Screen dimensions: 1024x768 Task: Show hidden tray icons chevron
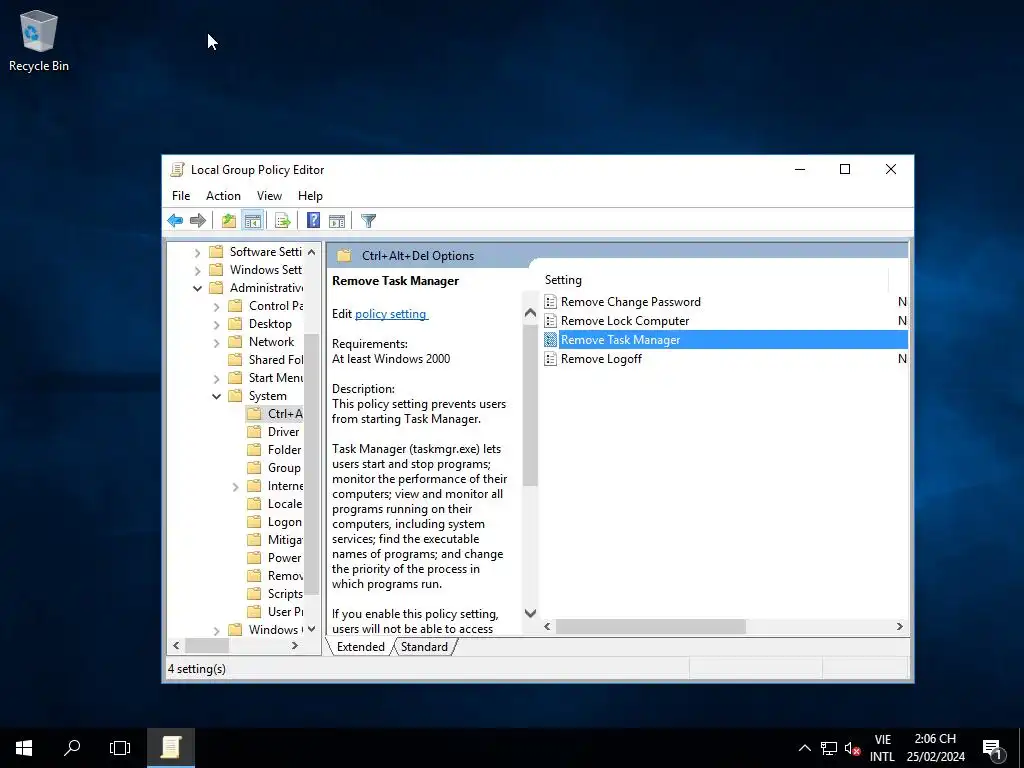click(x=805, y=748)
